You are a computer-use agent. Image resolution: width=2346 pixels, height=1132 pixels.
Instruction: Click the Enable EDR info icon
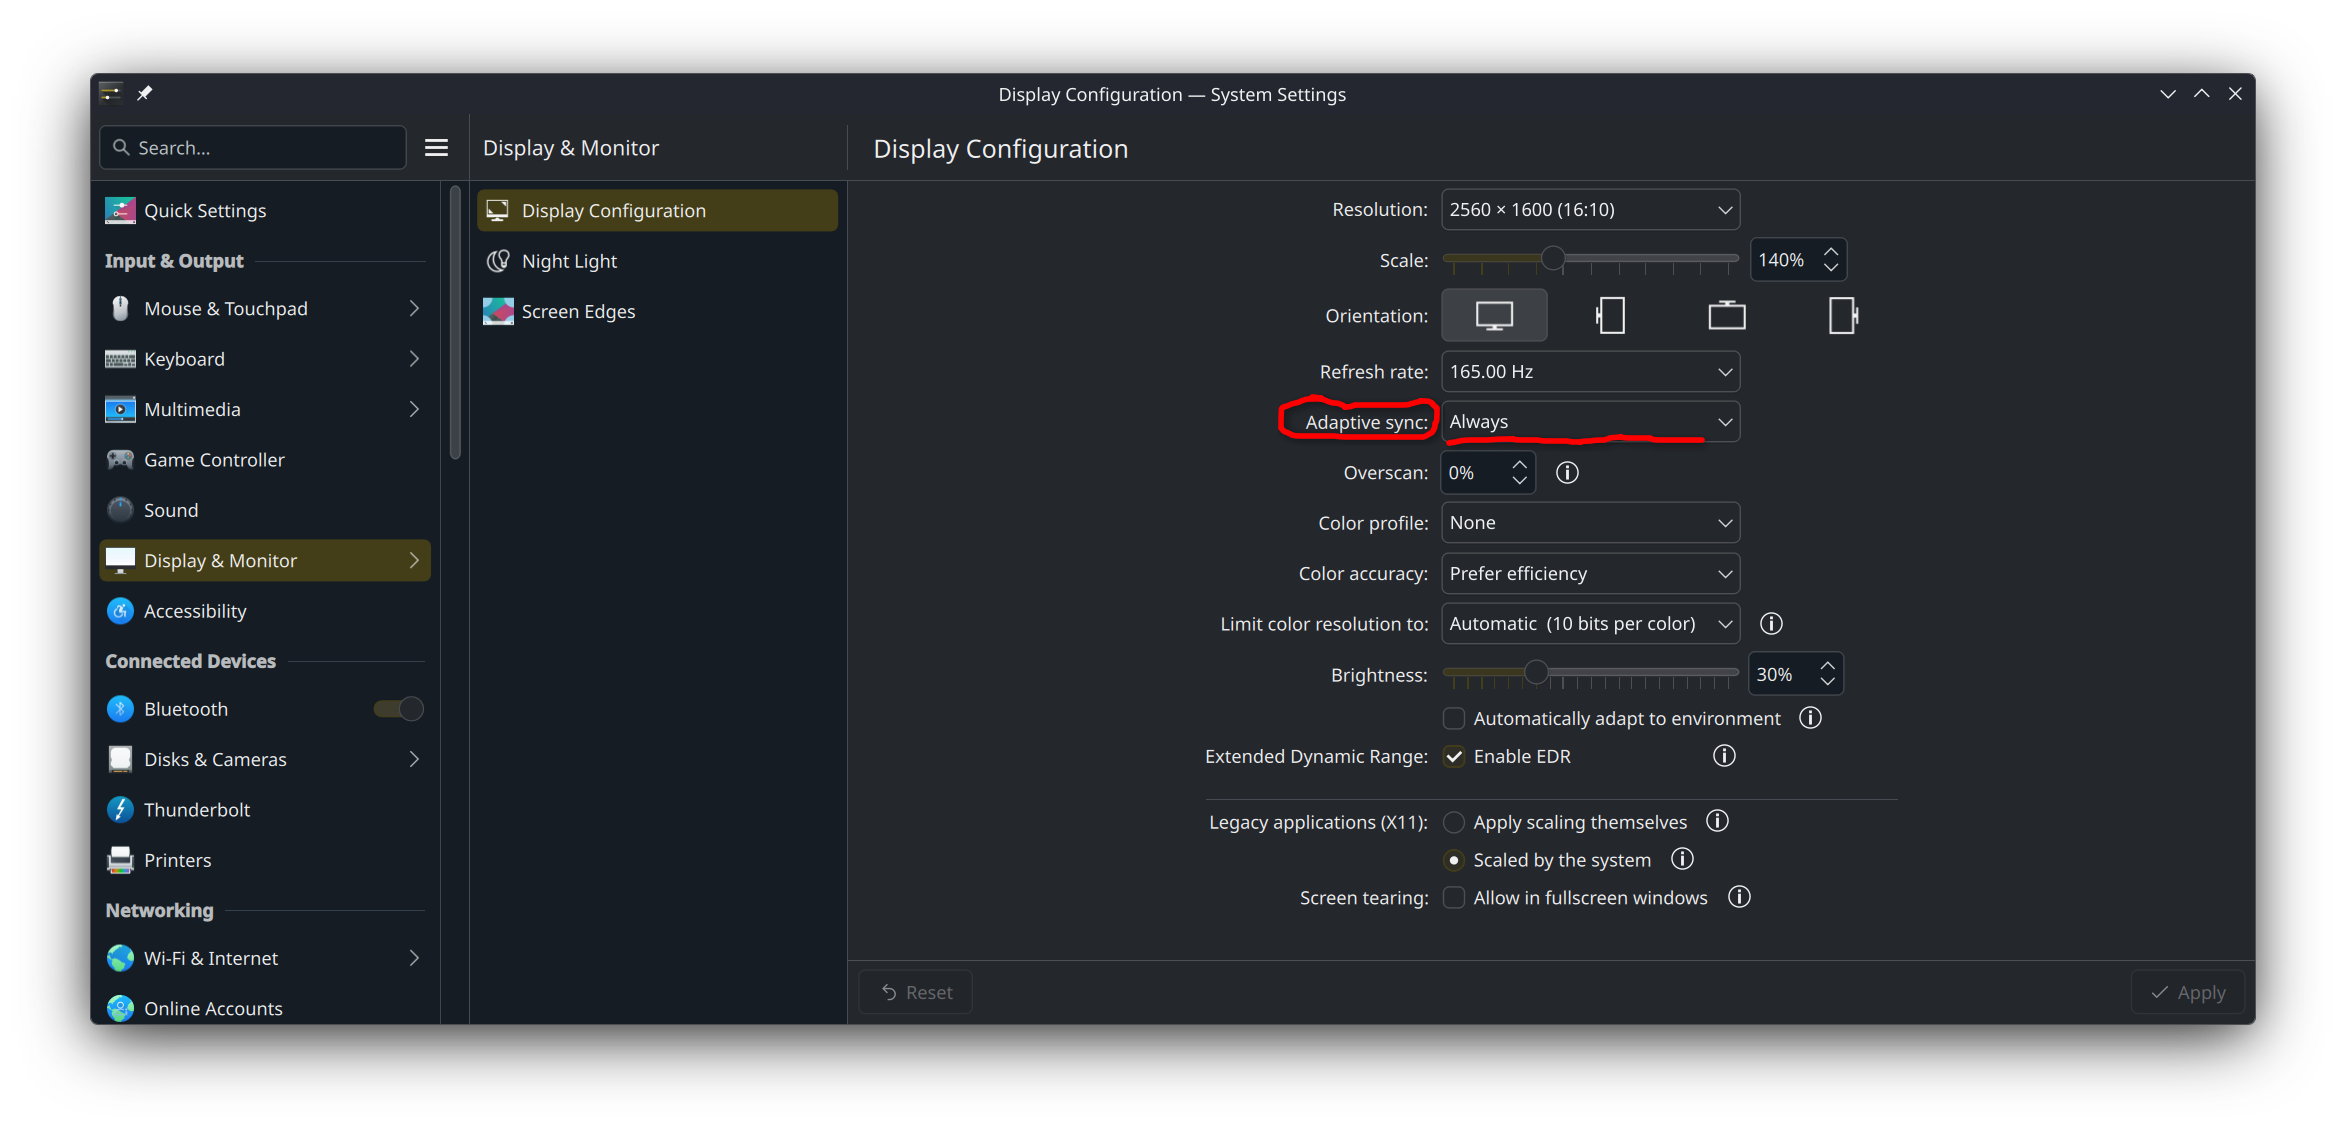click(1724, 756)
